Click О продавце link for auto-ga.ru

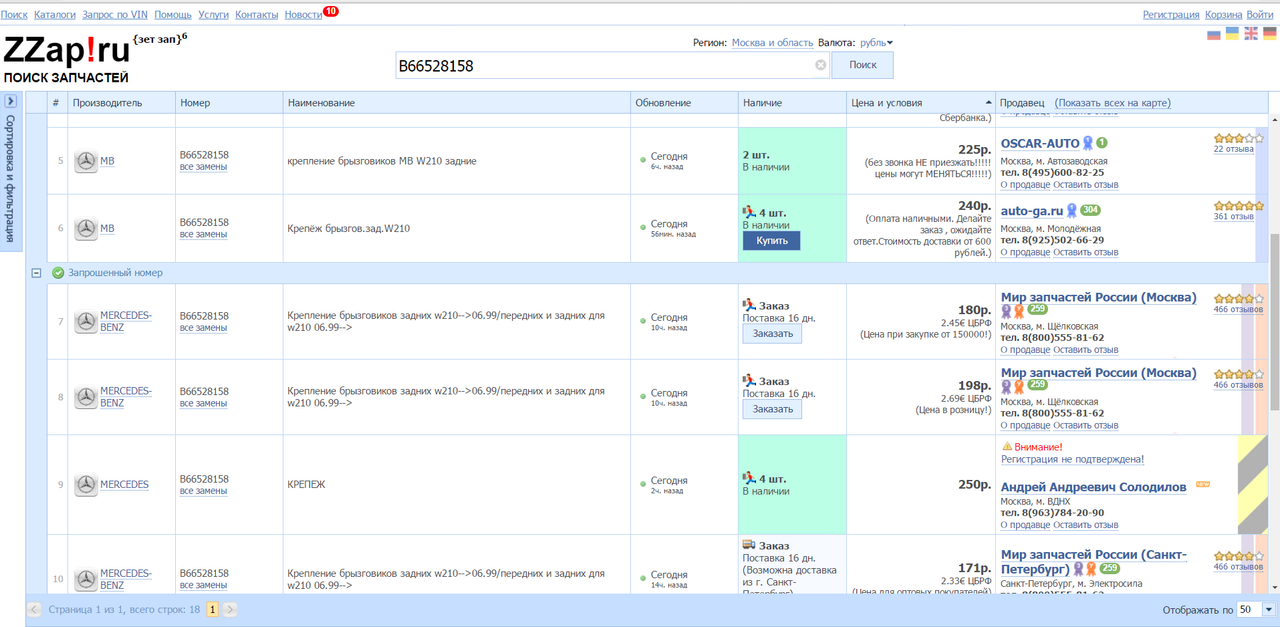click(1025, 252)
